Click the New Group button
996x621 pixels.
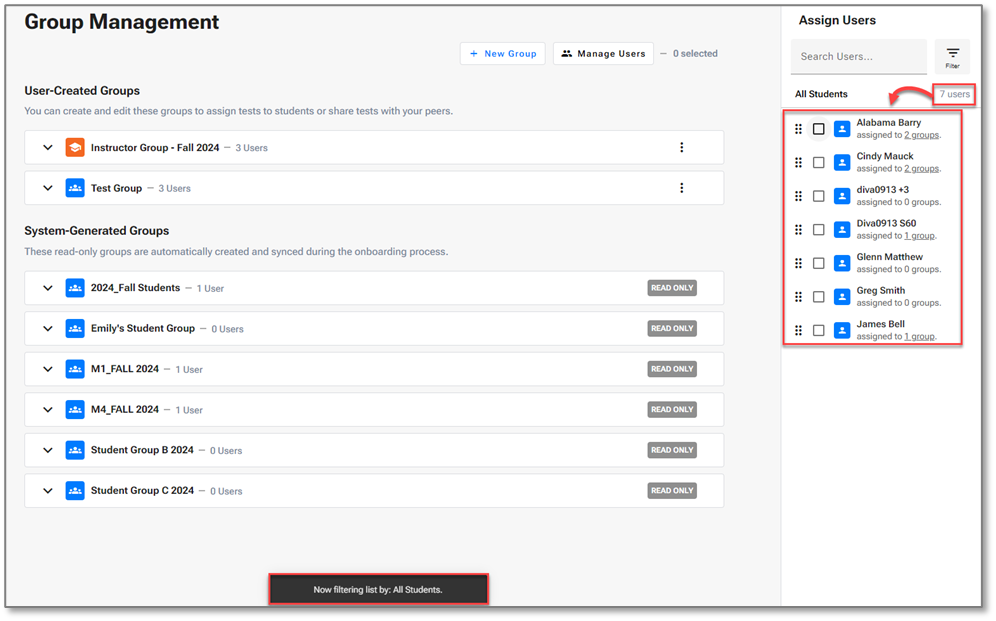pyautogui.click(x=503, y=54)
